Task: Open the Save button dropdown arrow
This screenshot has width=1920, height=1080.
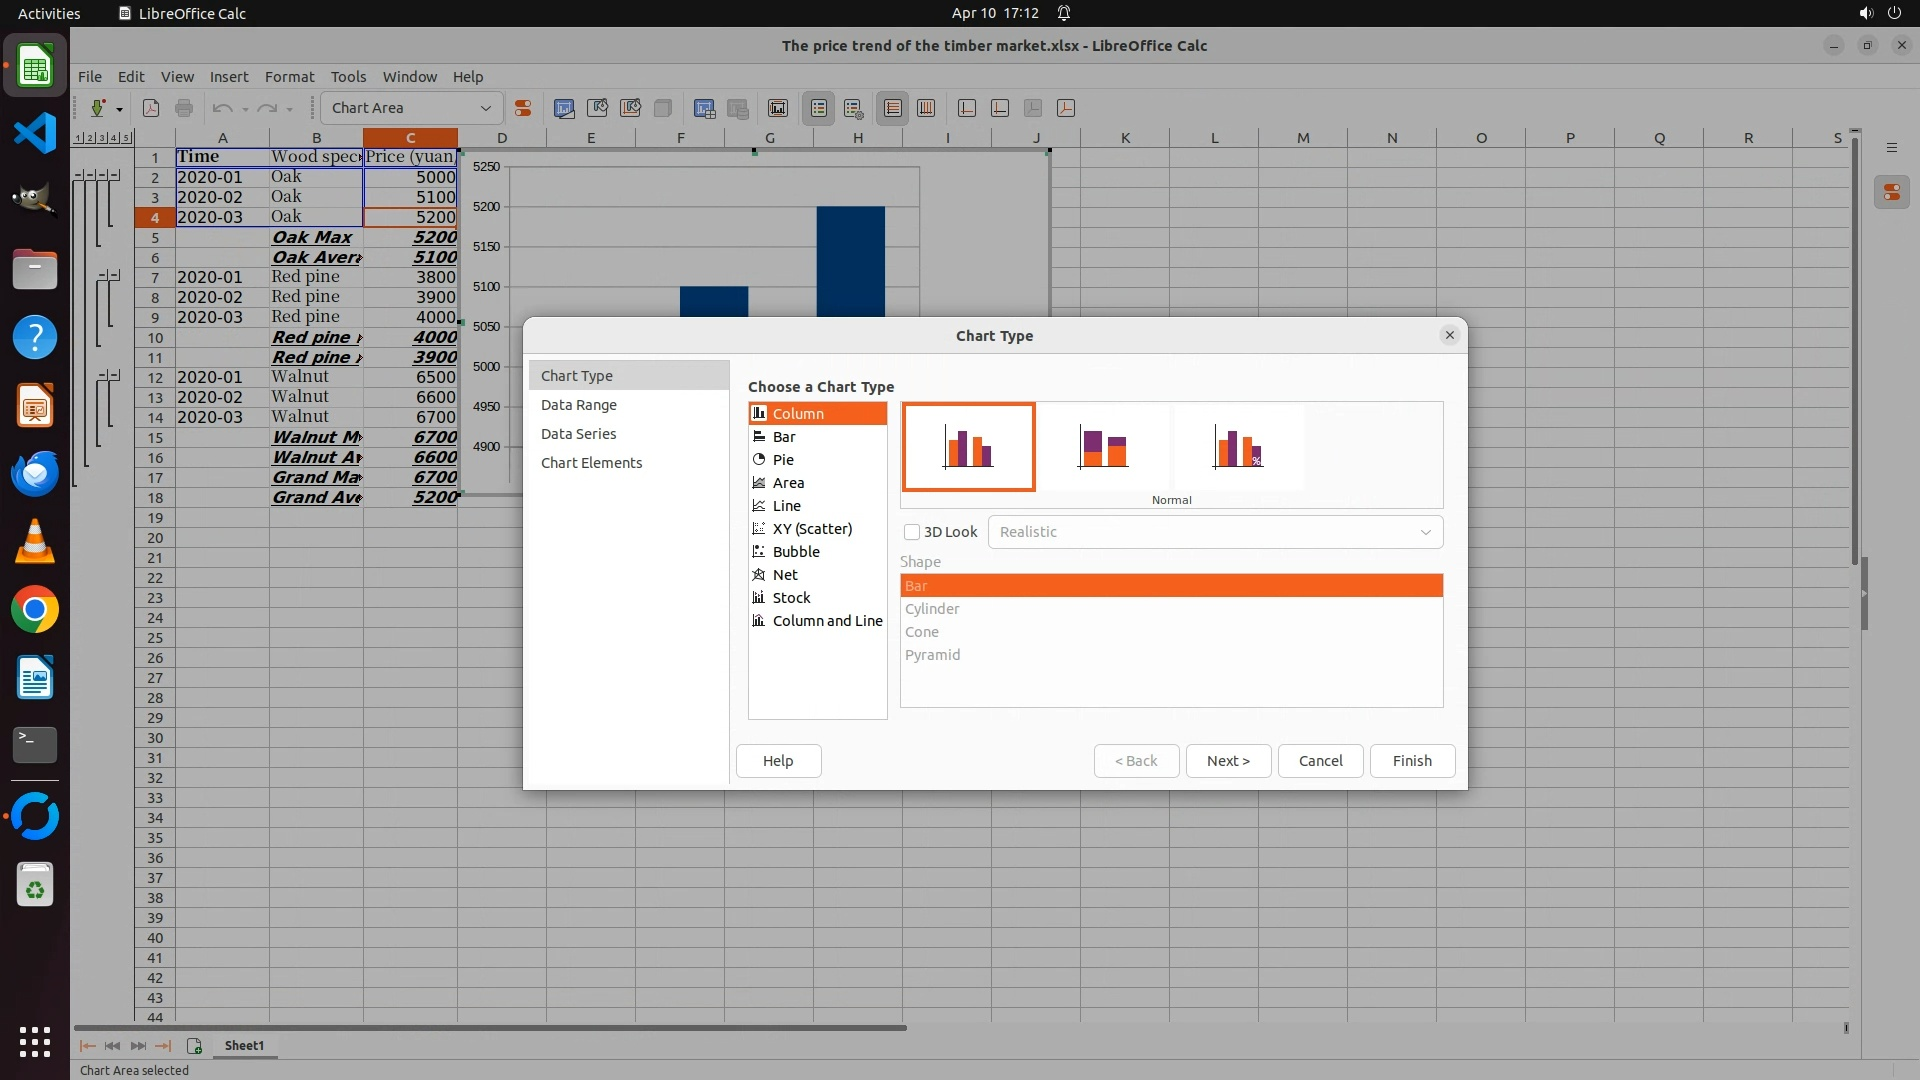Action: pyautogui.click(x=119, y=108)
